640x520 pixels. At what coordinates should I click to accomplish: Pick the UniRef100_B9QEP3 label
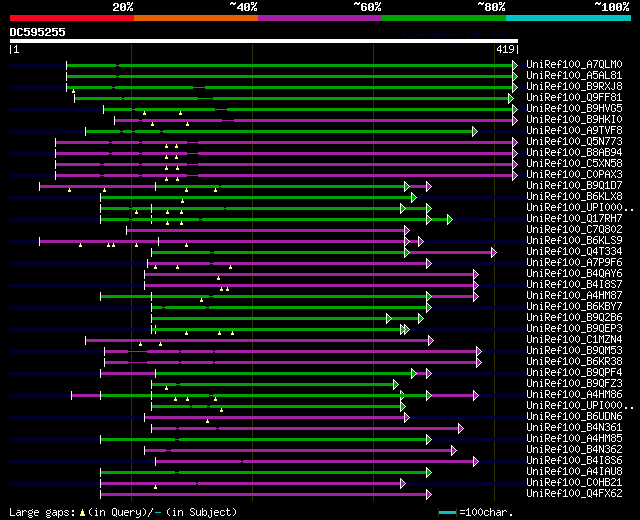(574, 329)
